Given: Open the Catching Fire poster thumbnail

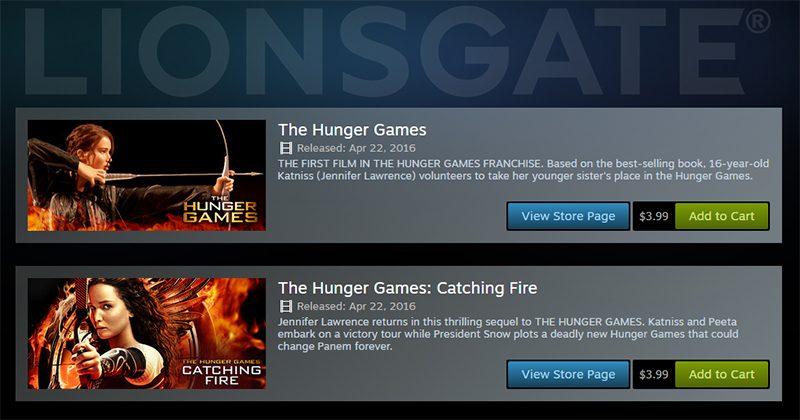Looking at the screenshot, I should tap(146, 333).
